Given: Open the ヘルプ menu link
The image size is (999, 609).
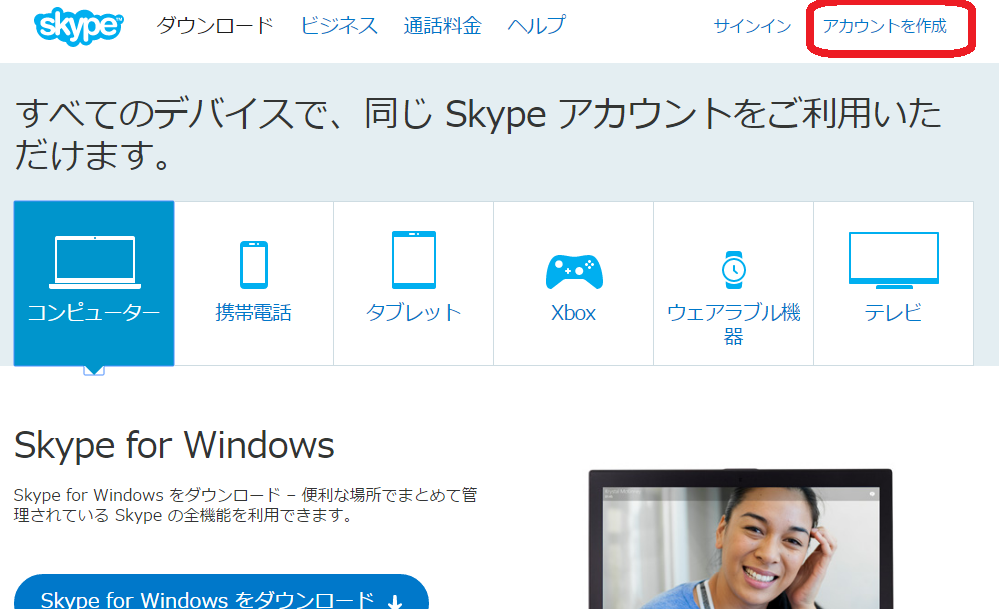Looking at the screenshot, I should pyautogui.click(x=536, y=25).
